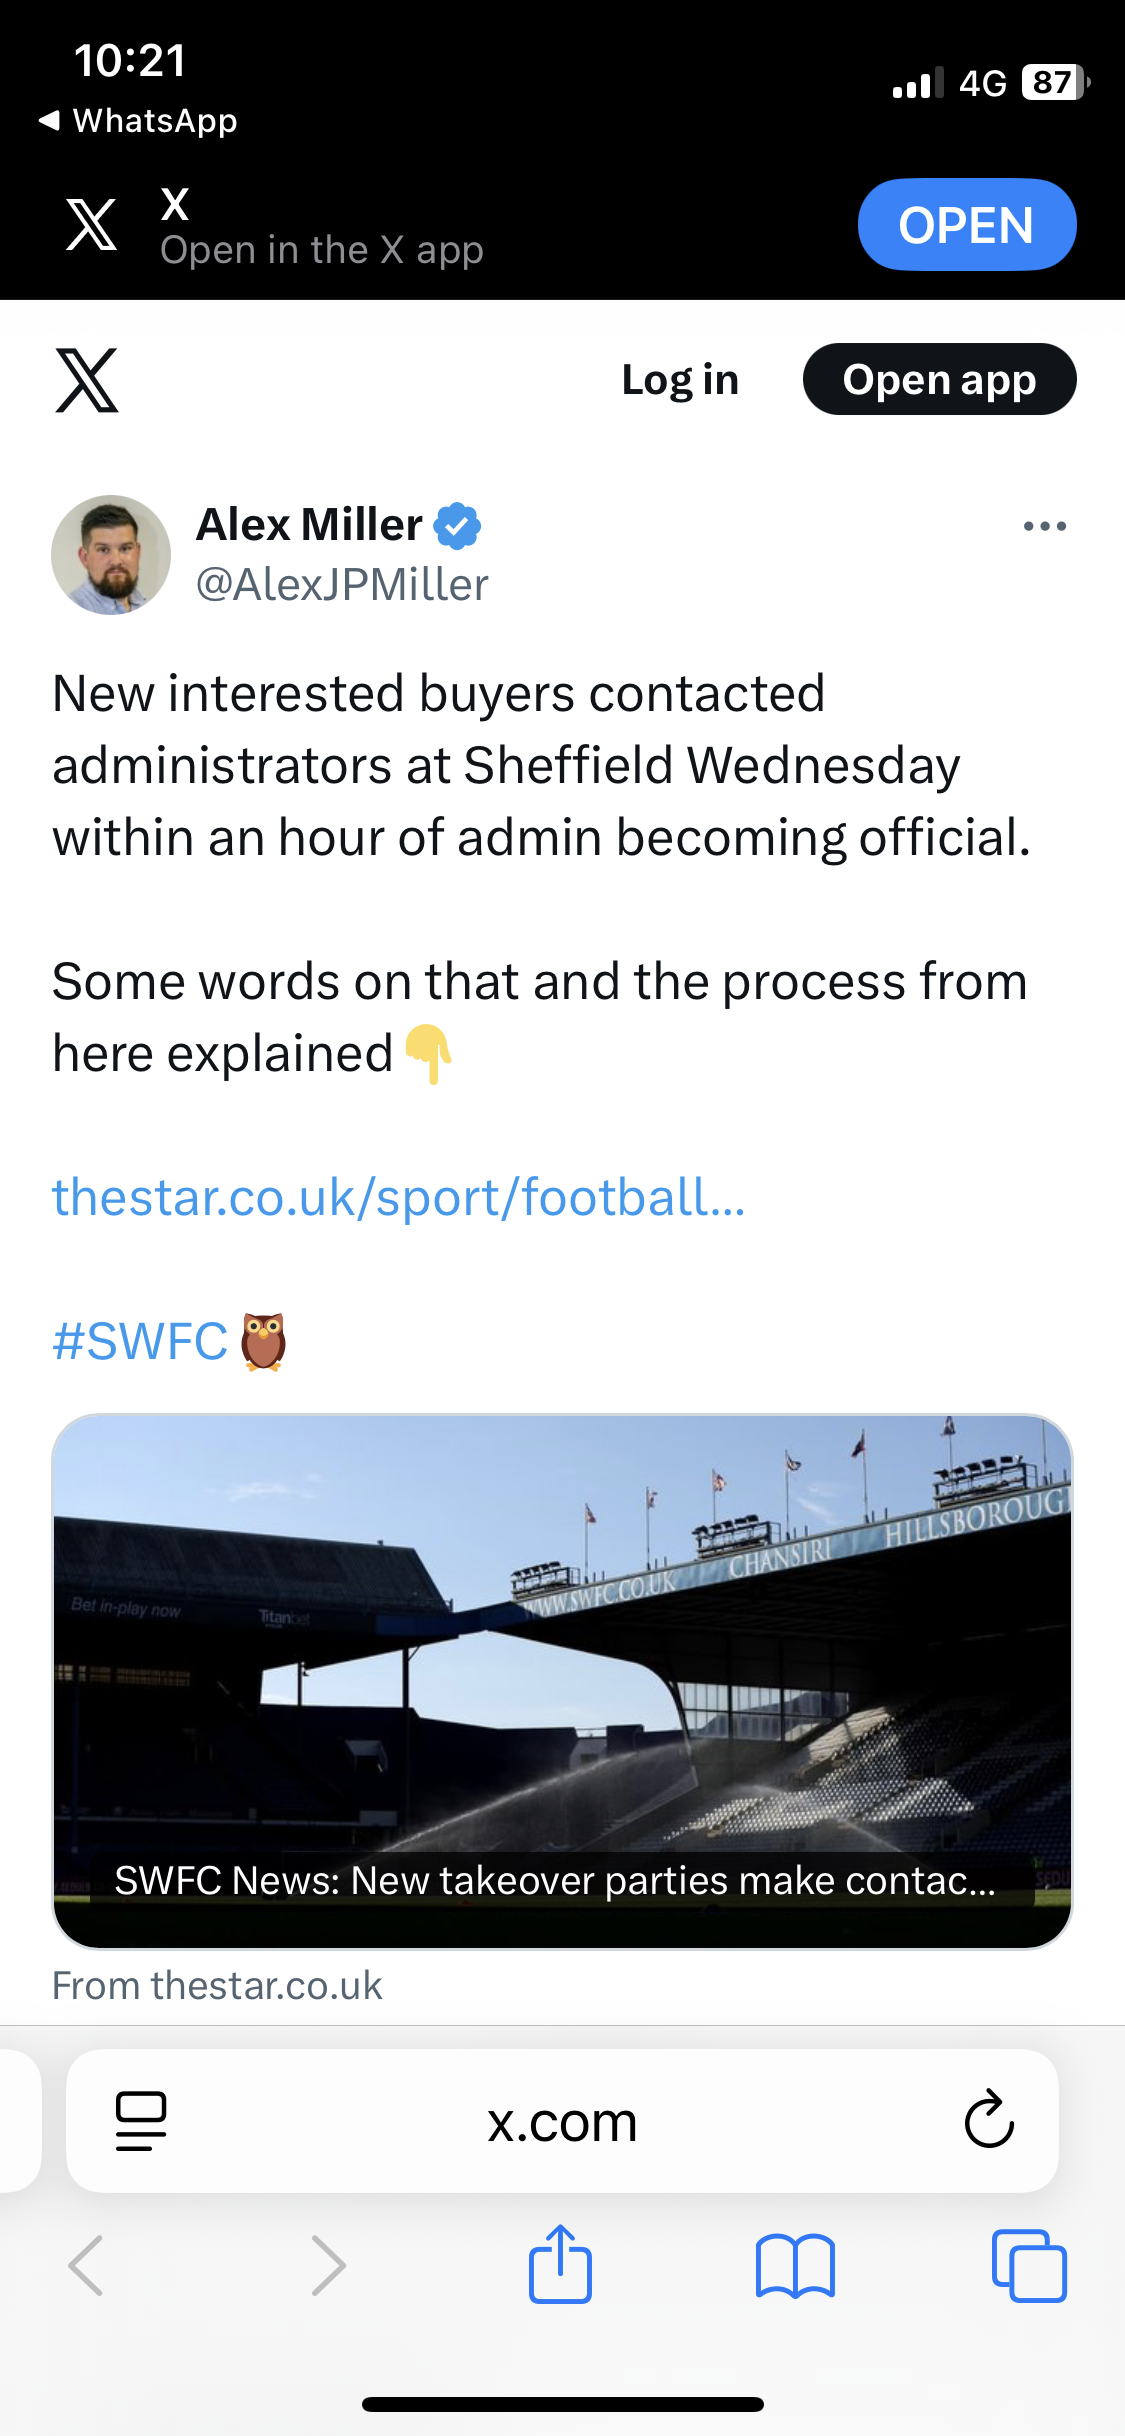Go back with Safari's back arrow

(x=86, y=2265)
